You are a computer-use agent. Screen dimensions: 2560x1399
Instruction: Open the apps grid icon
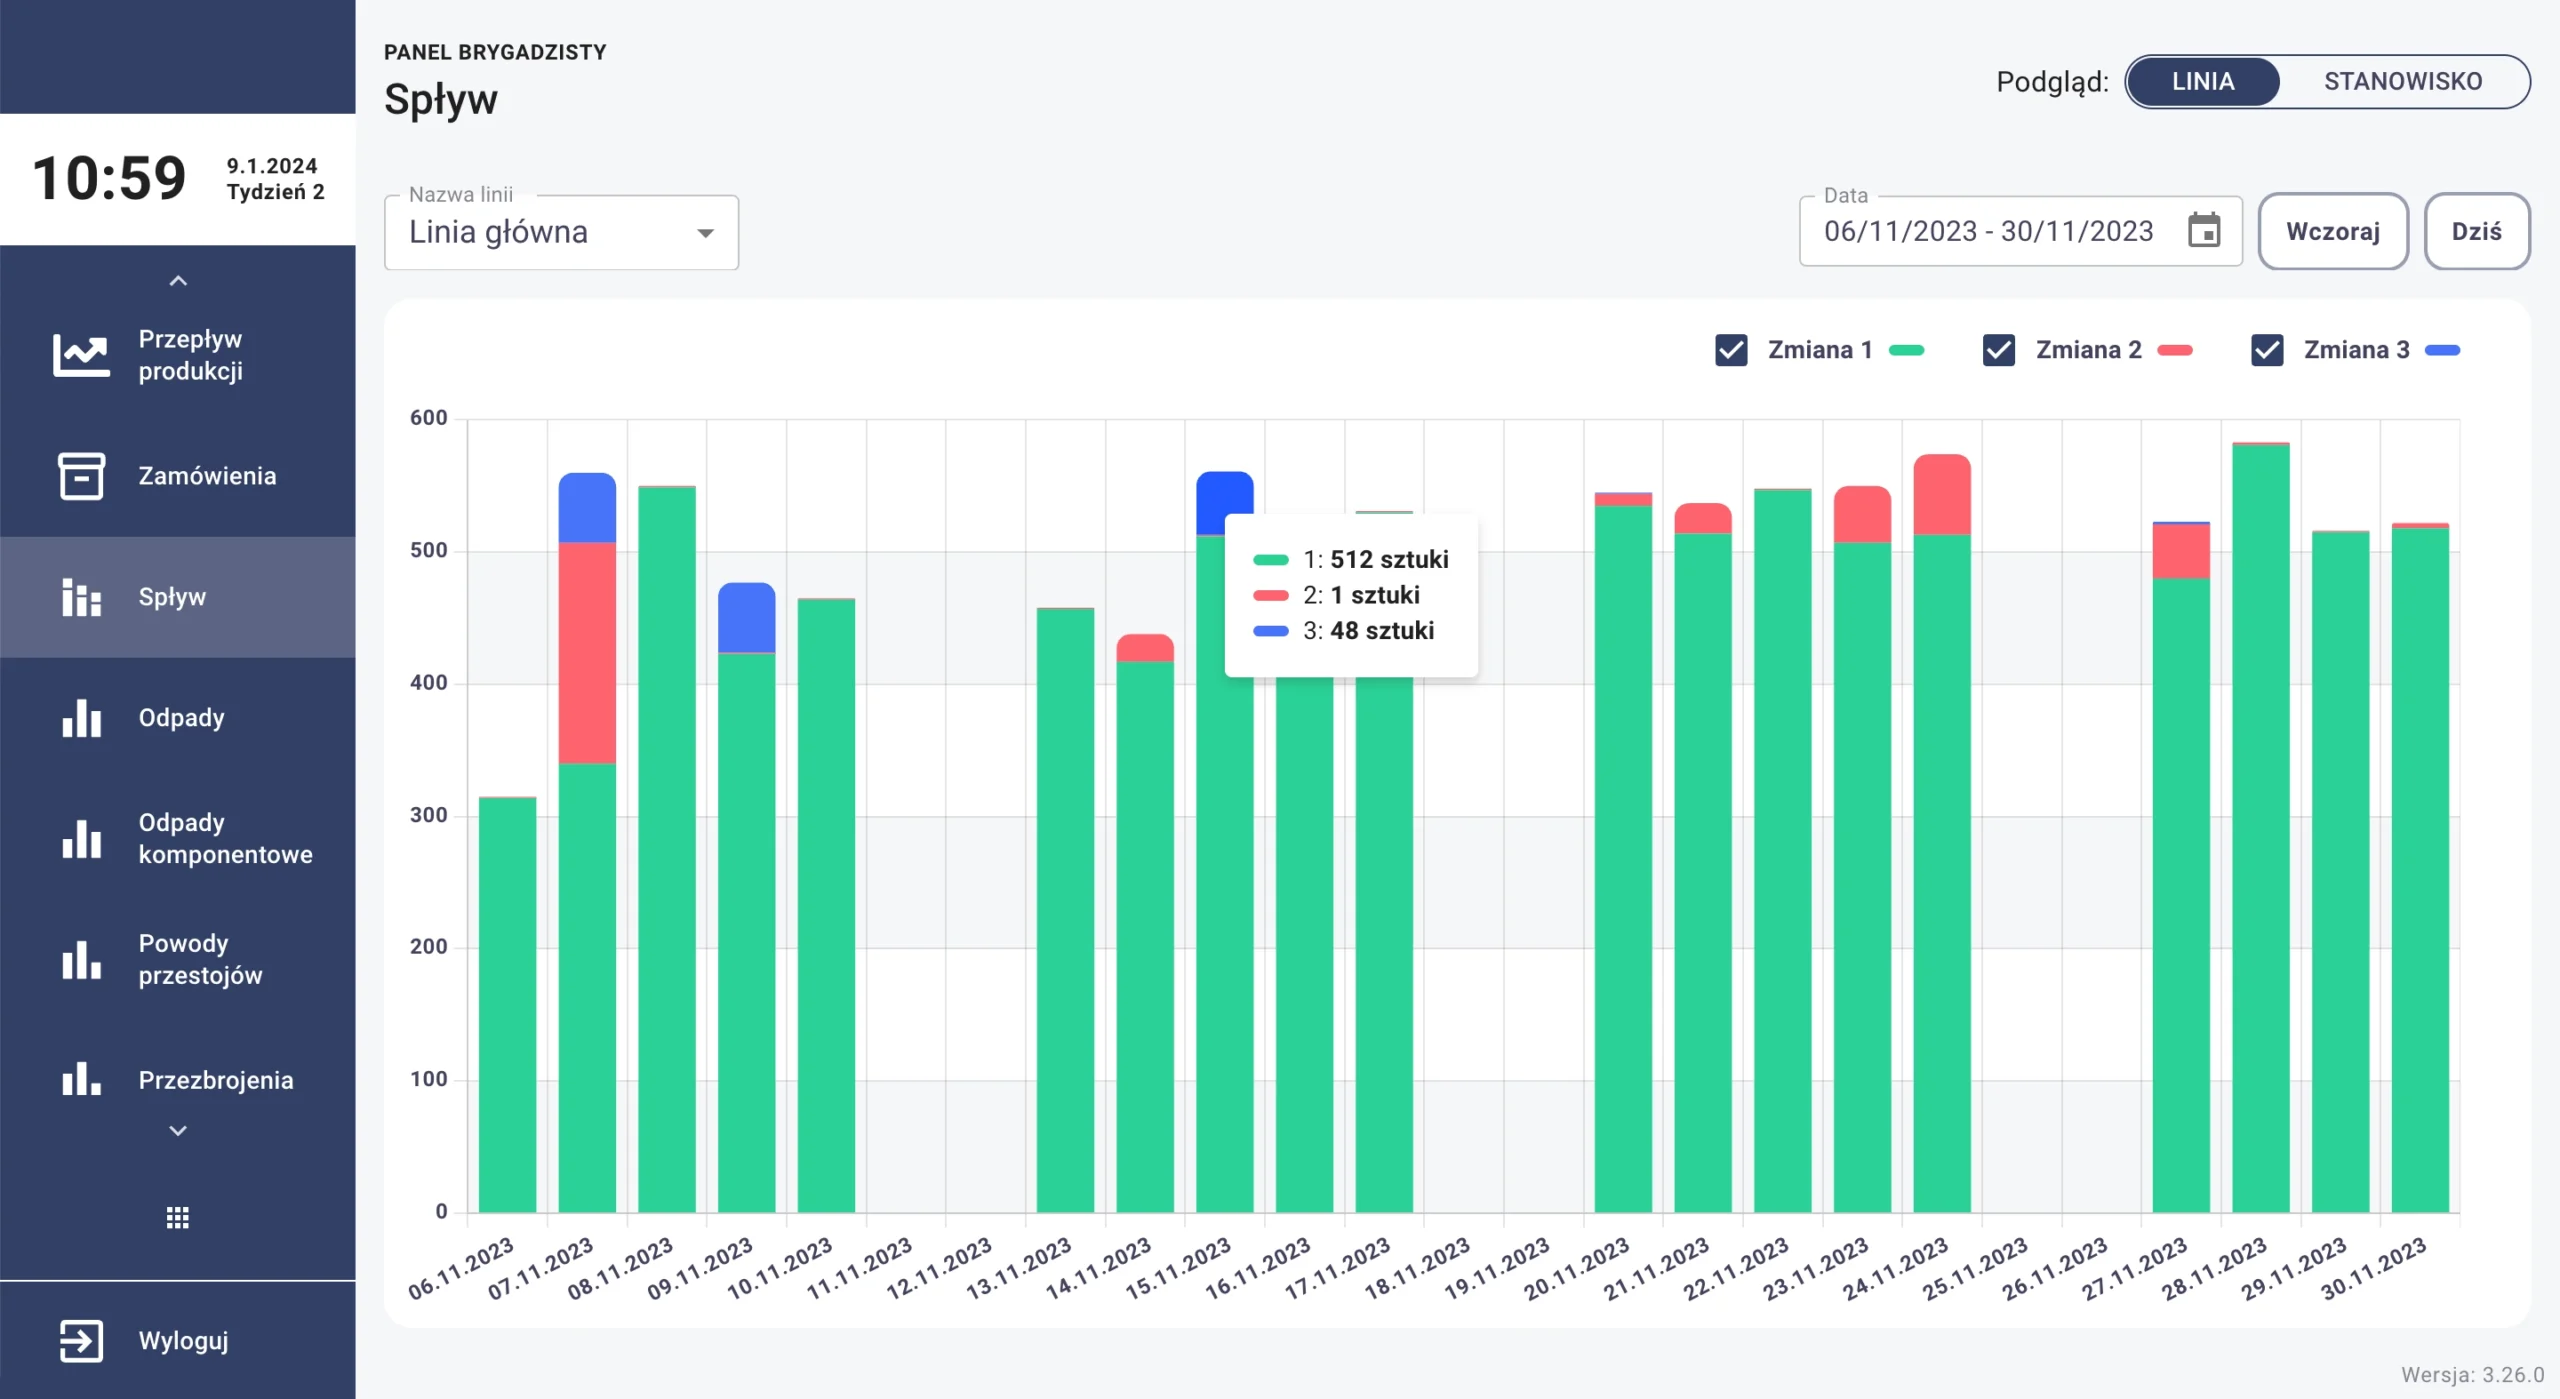coord(177,1217)
